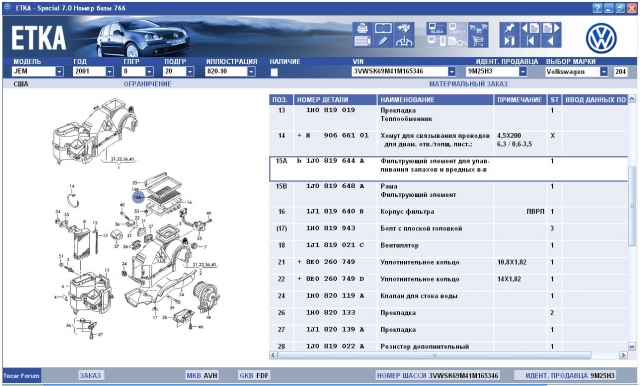Click the multiple shopping carts icon
Image resolution: width=640 pixels, height=386 pixels.
click(x=478, y=28)
